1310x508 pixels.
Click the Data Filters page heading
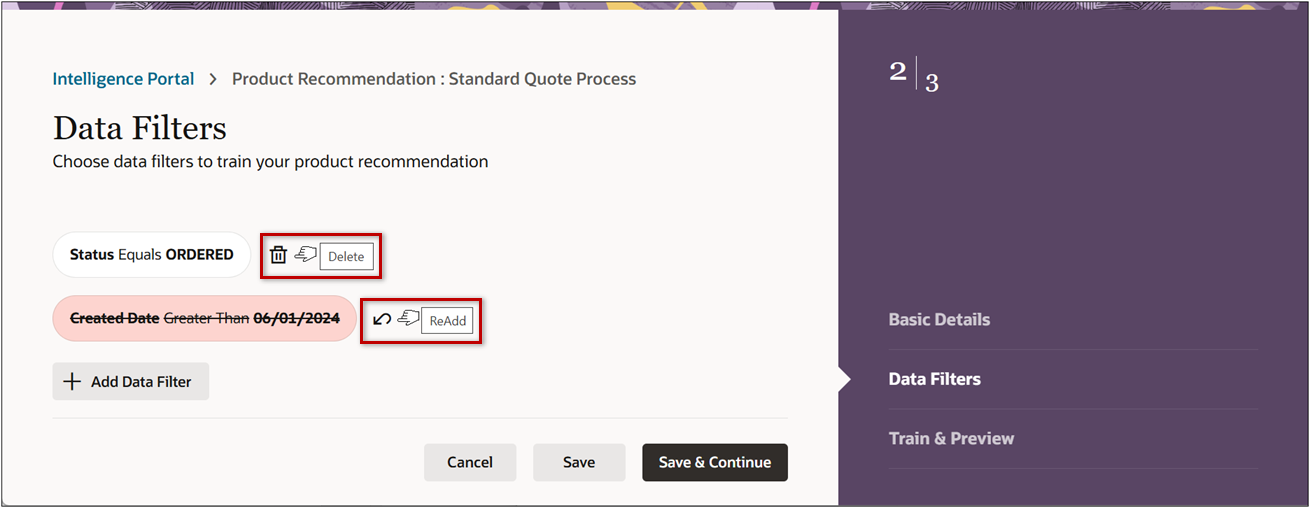[140, 128]
